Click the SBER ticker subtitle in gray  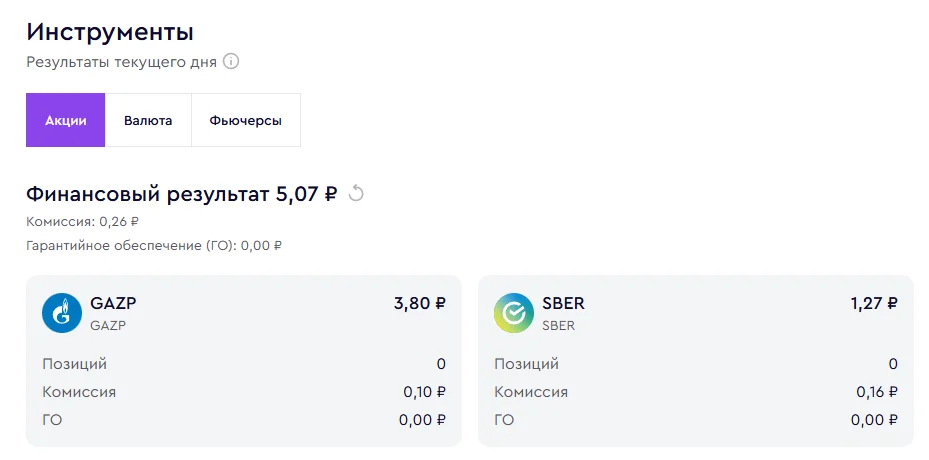(x=559, y=325)
